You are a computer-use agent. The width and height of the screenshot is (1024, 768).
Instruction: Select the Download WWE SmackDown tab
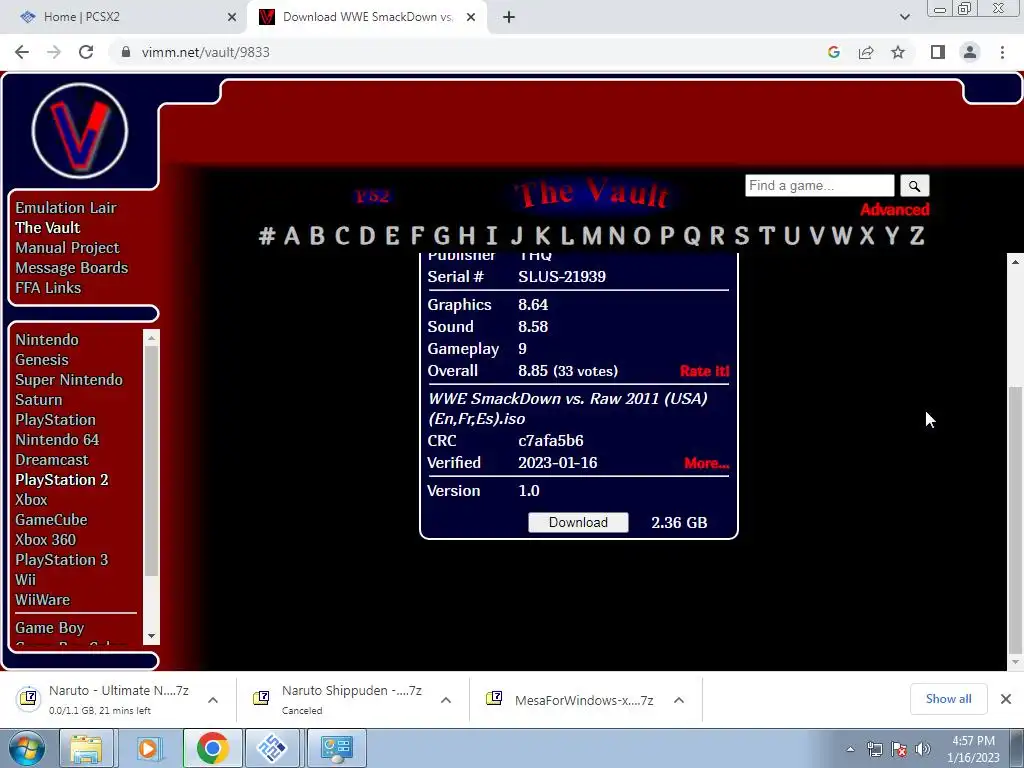[x=367, y=17]
